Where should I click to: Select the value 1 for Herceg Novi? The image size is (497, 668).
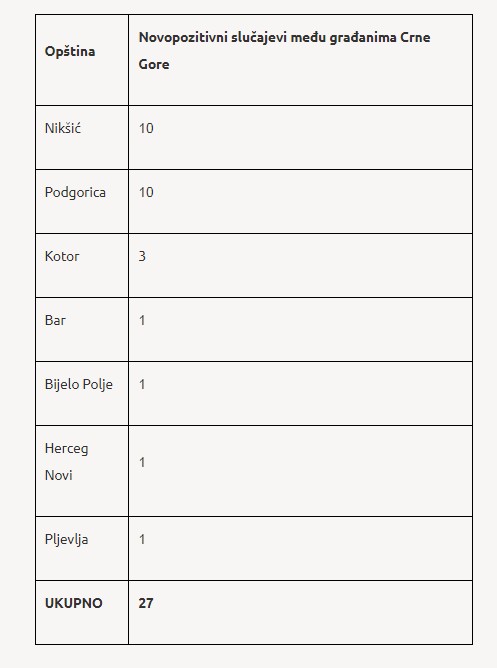coord(142,462)
